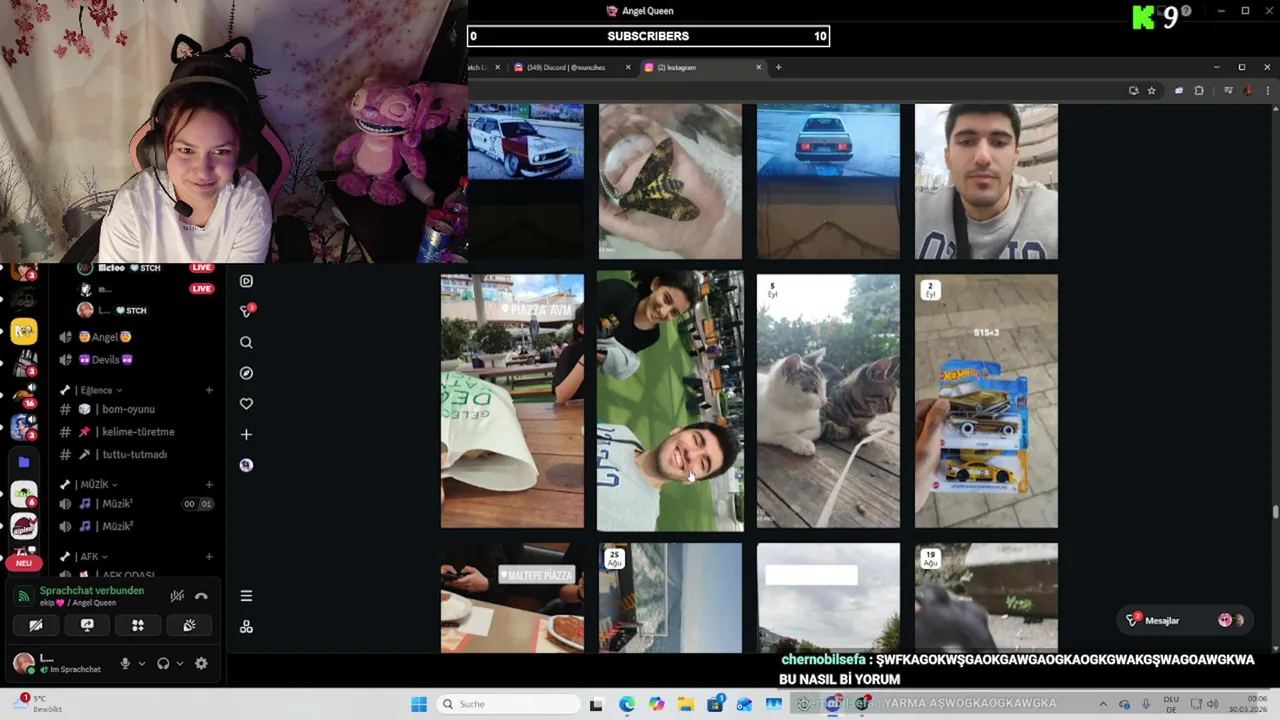Add a channel to Eğlence category
This screenshot has height=720, width=1280.
209,390
